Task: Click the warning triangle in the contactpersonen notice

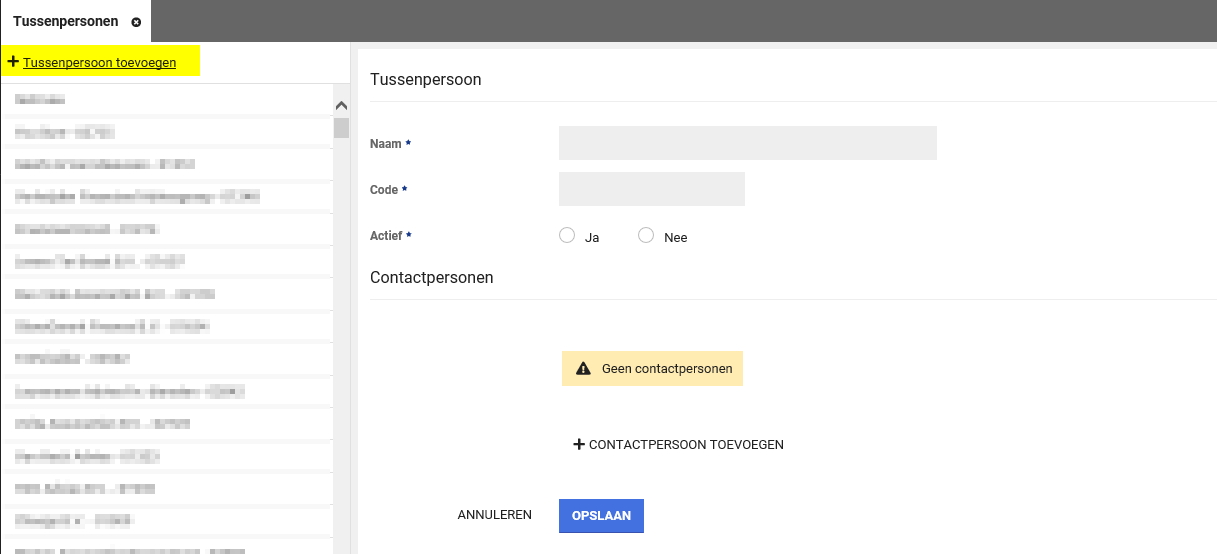Action: point(583,369)
